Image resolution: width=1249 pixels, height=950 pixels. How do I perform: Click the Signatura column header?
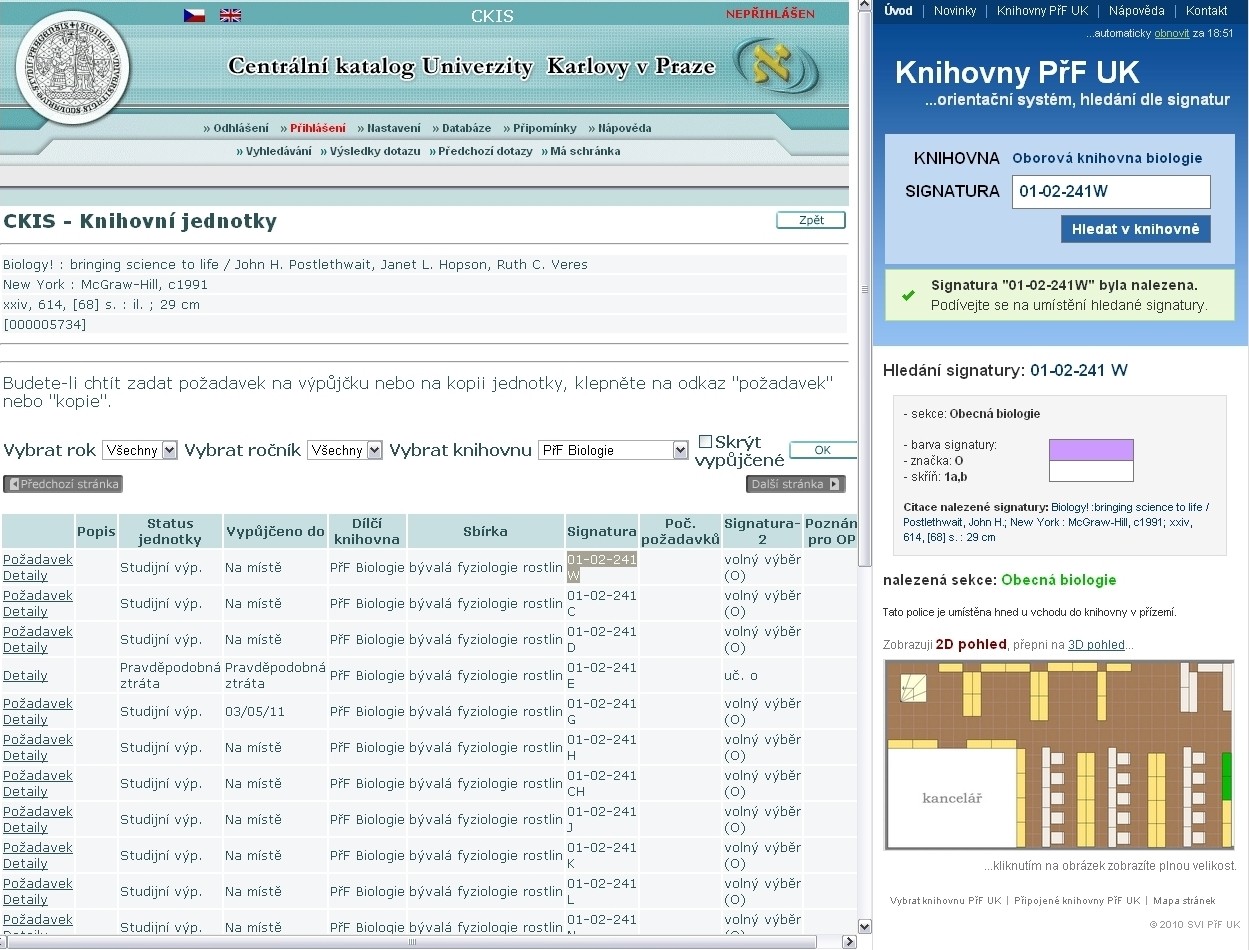tap(601, 531)
